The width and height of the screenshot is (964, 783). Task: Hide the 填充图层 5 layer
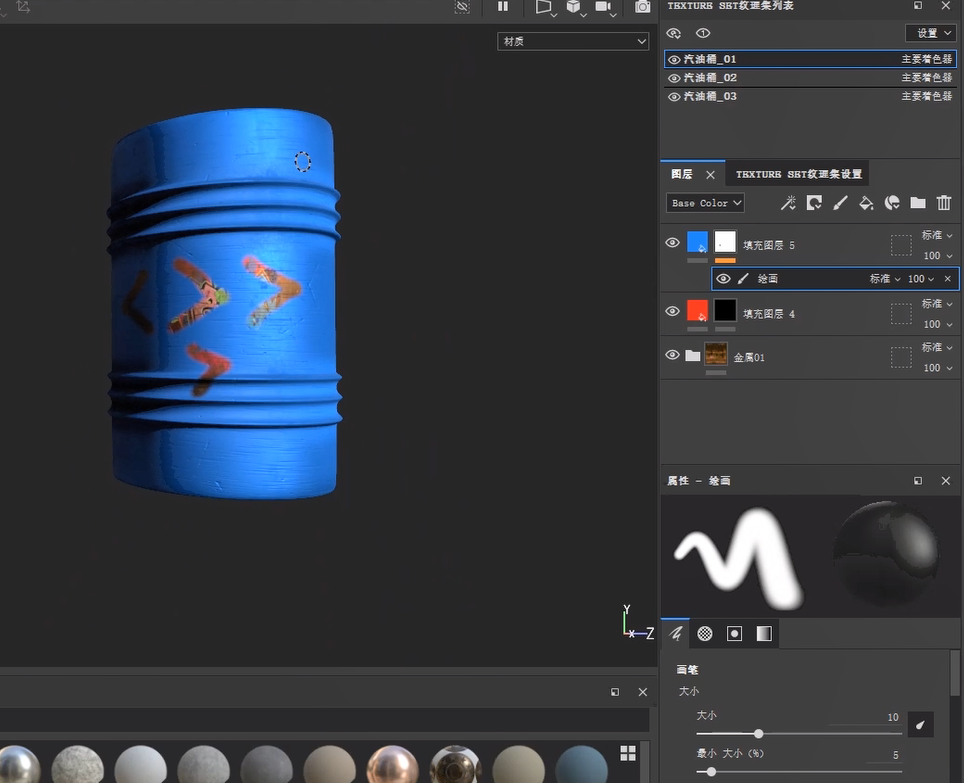click(x=673, y=242)
